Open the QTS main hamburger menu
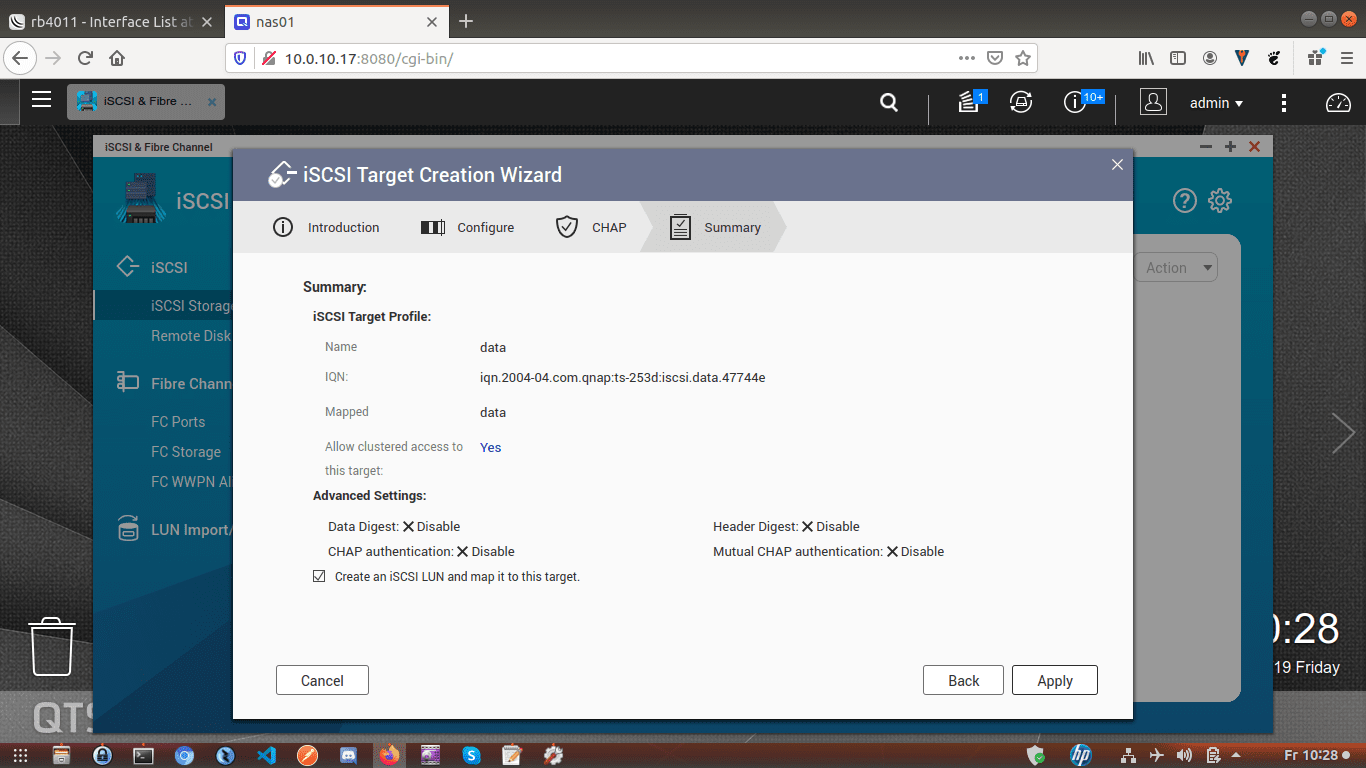The image size is (1366, 768). (x=41, y=99)
